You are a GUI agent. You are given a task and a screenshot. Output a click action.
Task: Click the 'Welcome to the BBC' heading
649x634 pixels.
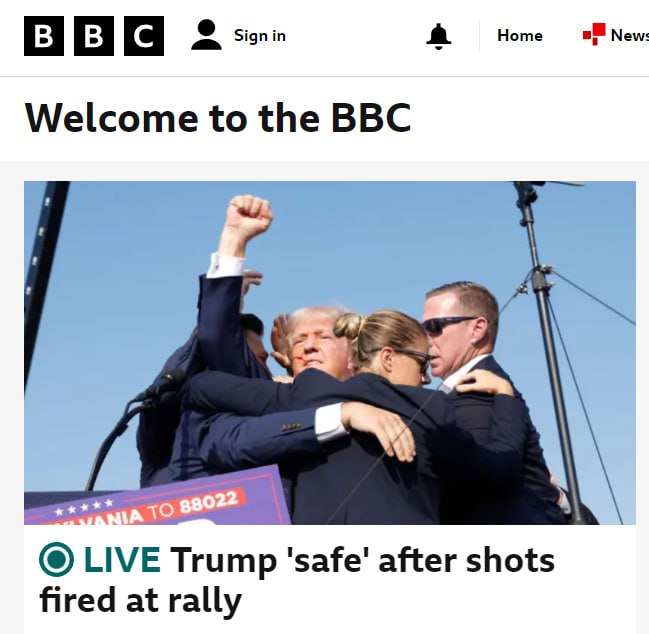218,118
